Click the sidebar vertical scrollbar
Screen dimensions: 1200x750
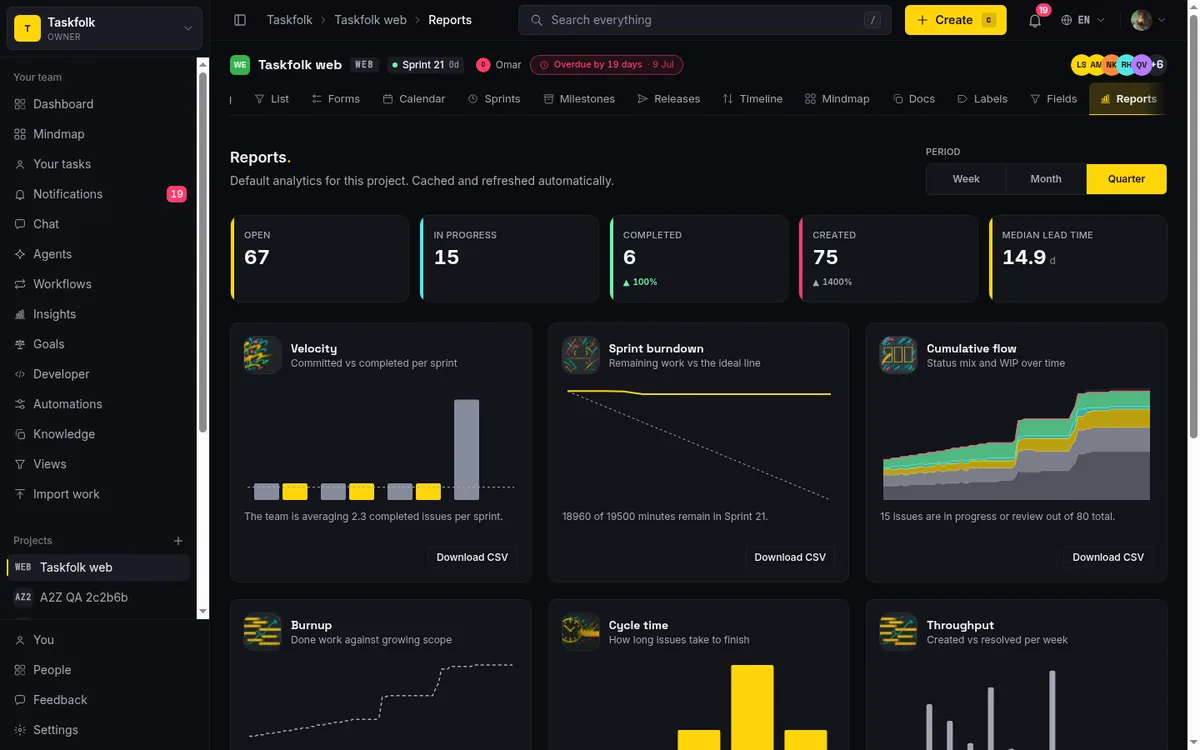(x=203, y=250)
